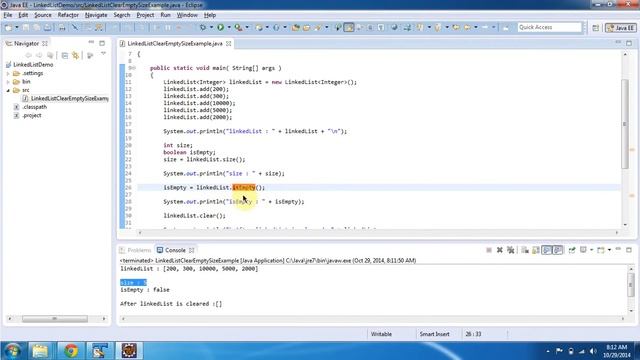Screen dimensions: 640x360
Task: Open the File menu
Action: coord(8,15)
